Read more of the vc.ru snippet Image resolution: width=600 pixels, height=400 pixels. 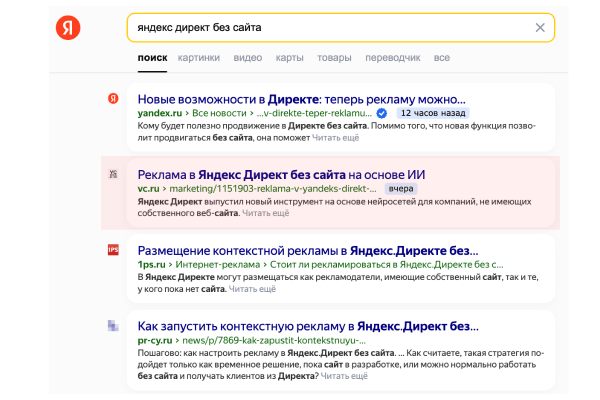pos(266,213)
